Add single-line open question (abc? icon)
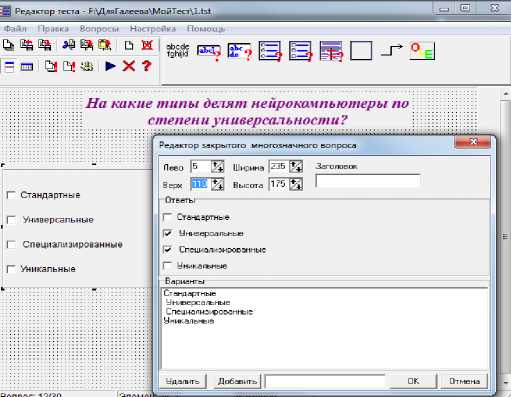The height and width of the screenshot is (397, 511). [x=209, y=52]
